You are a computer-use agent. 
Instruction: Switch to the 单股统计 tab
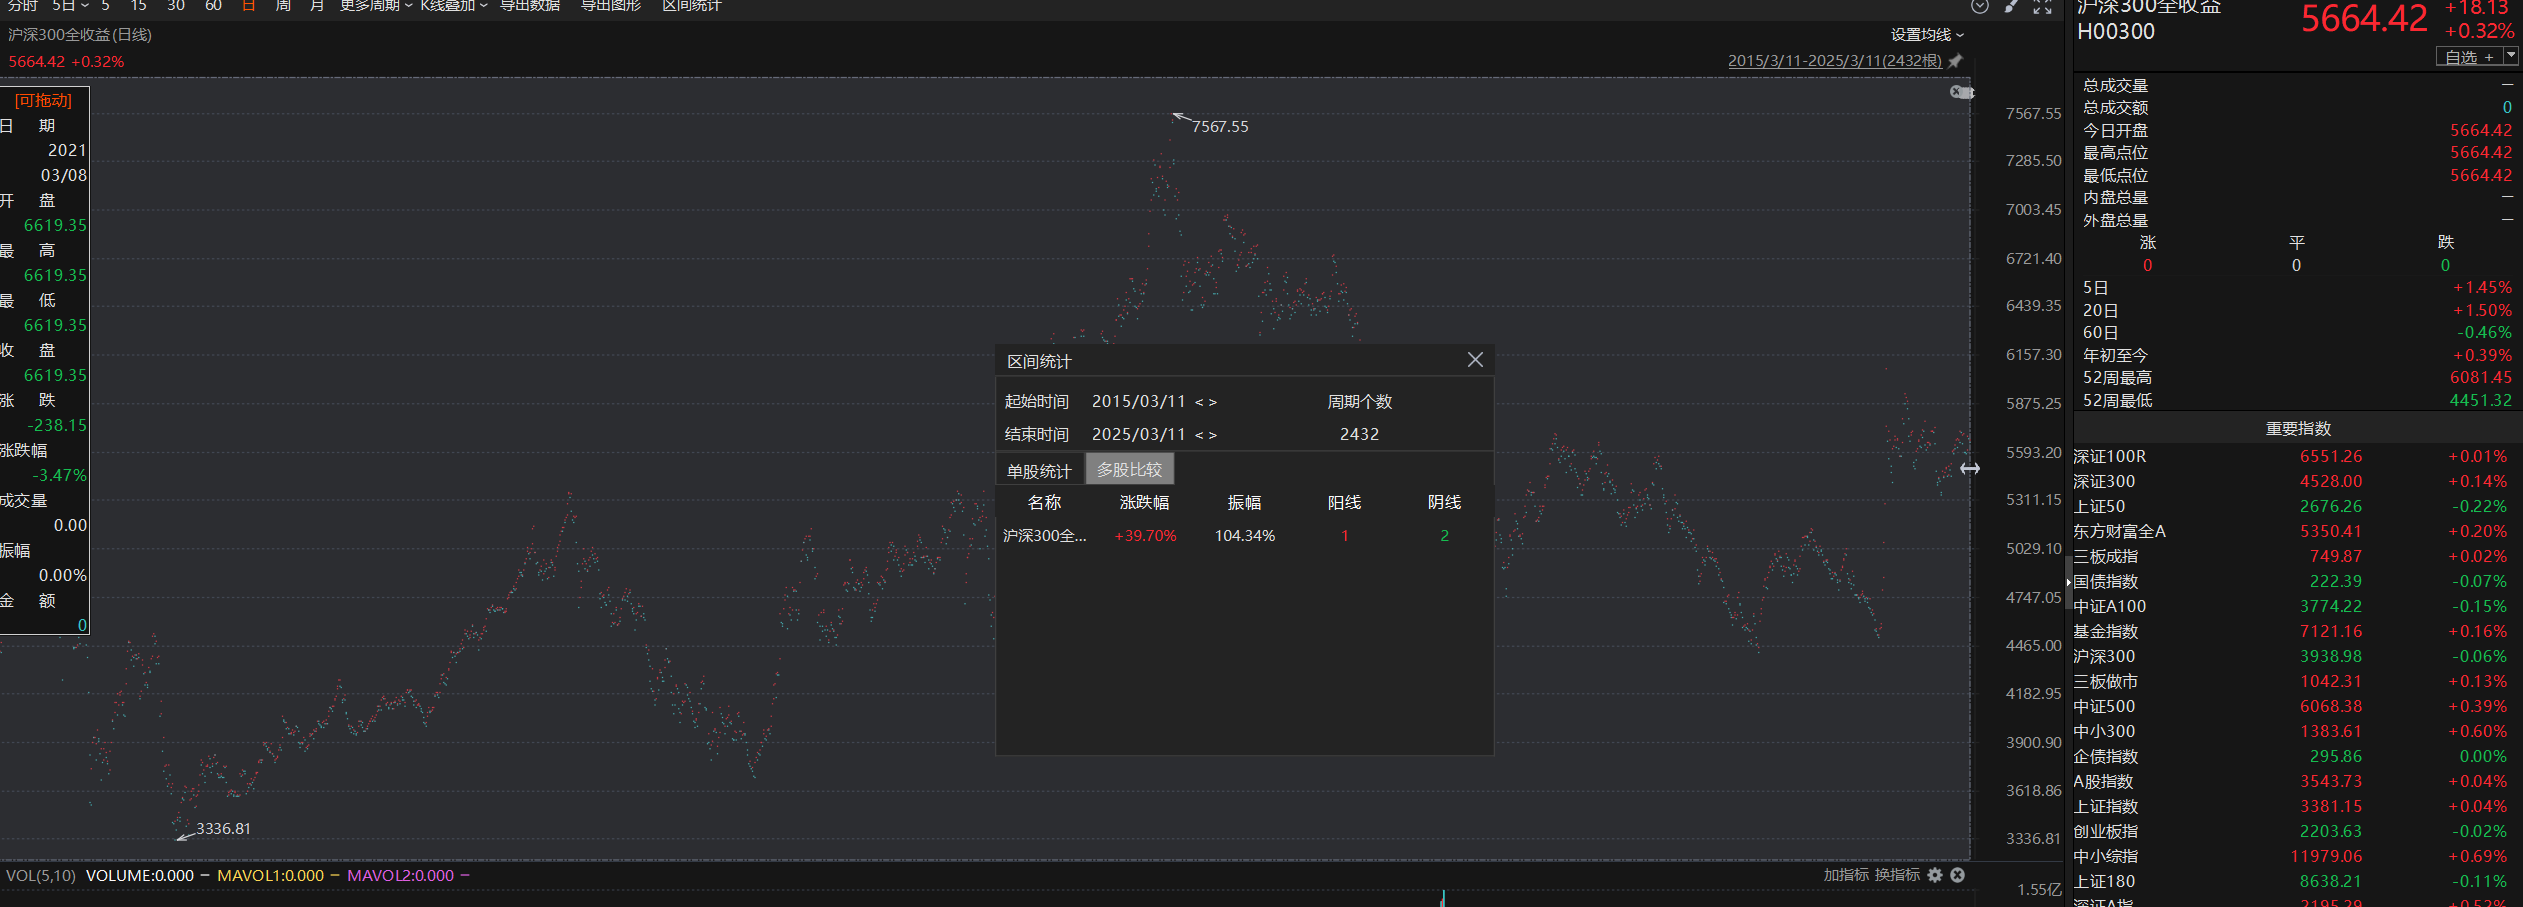click(1039, 470)
